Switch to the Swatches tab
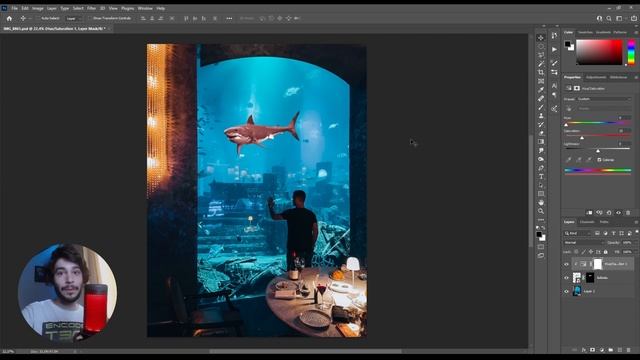The image size is (640, 360). click(585, 32)
